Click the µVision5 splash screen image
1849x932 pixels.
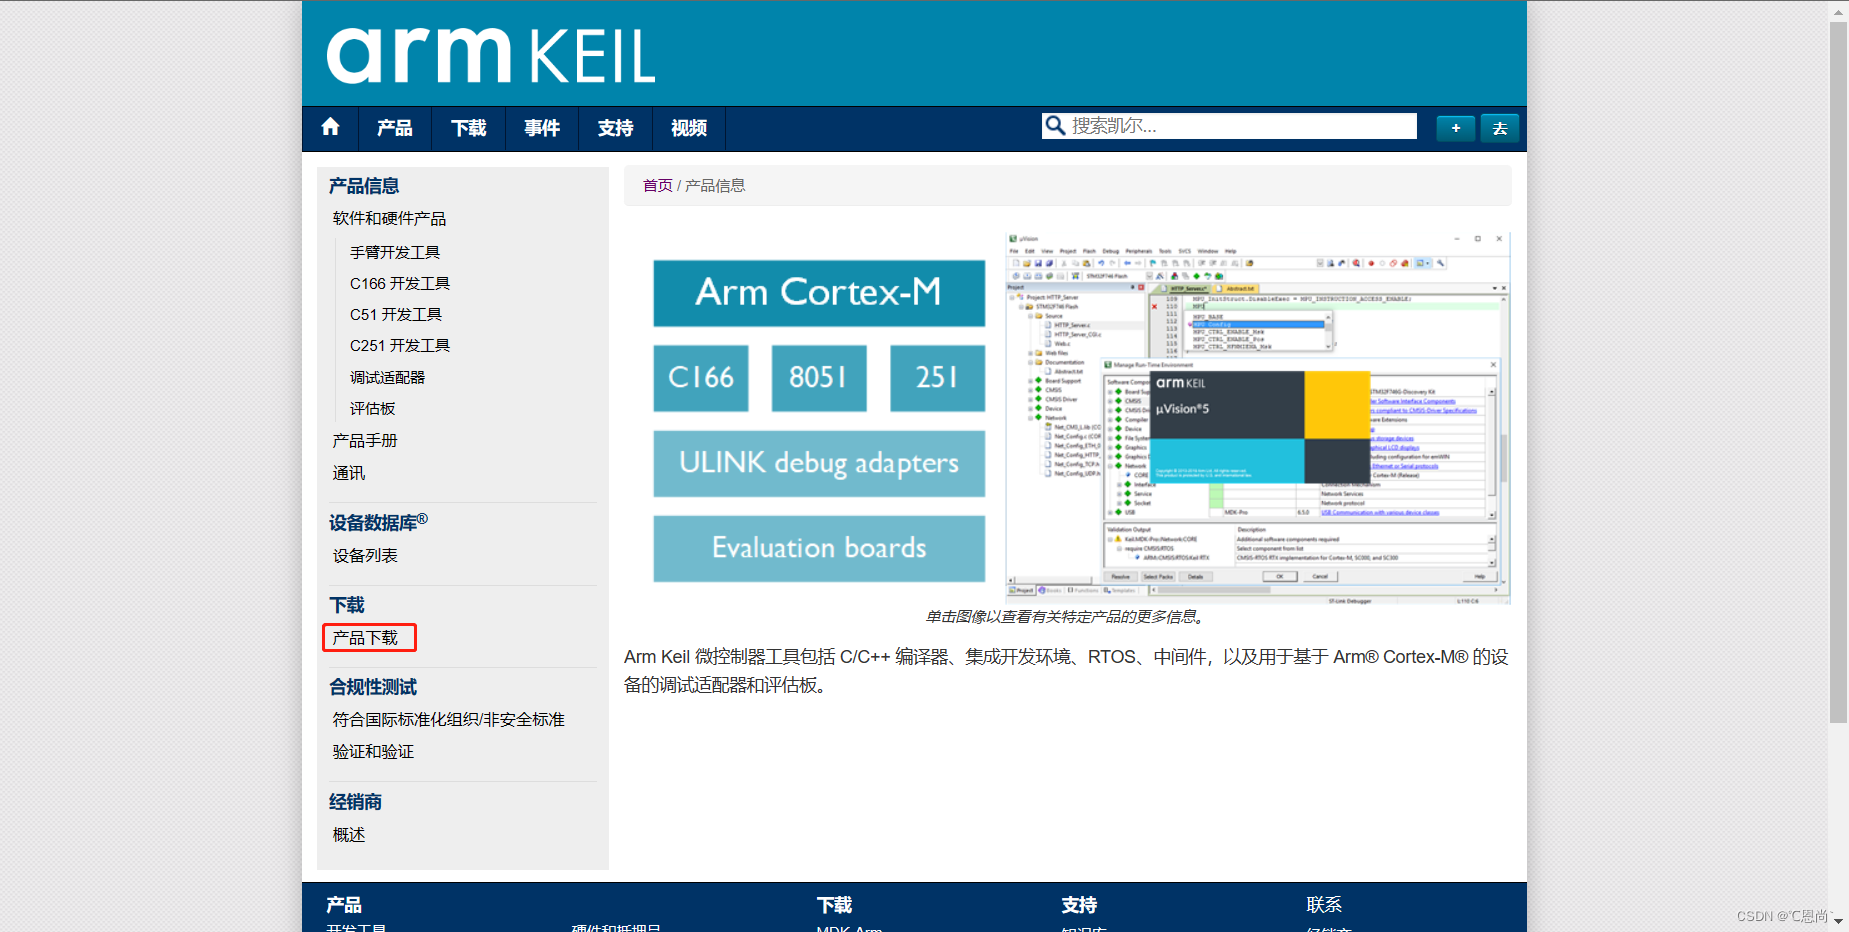point(1259,427)
